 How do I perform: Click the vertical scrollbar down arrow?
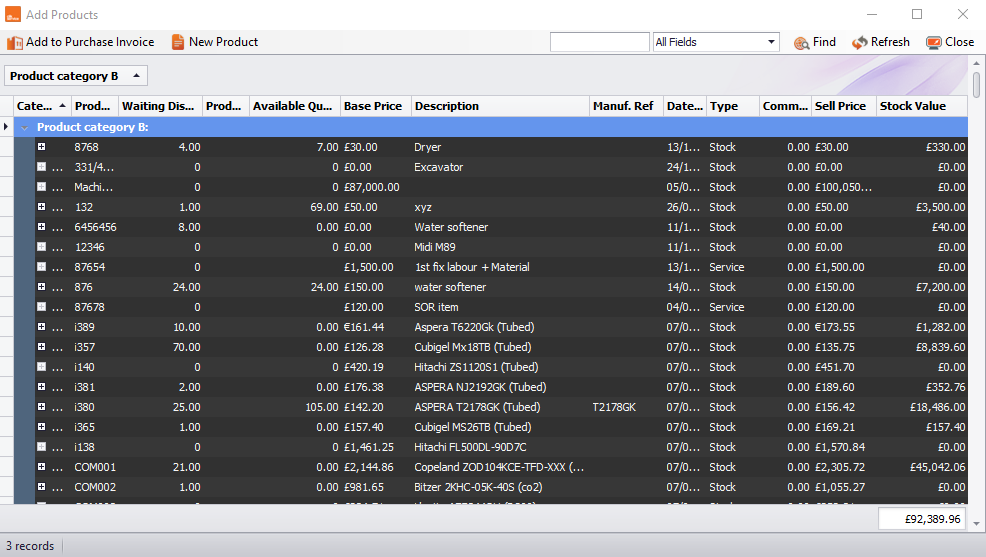point(976,523)
